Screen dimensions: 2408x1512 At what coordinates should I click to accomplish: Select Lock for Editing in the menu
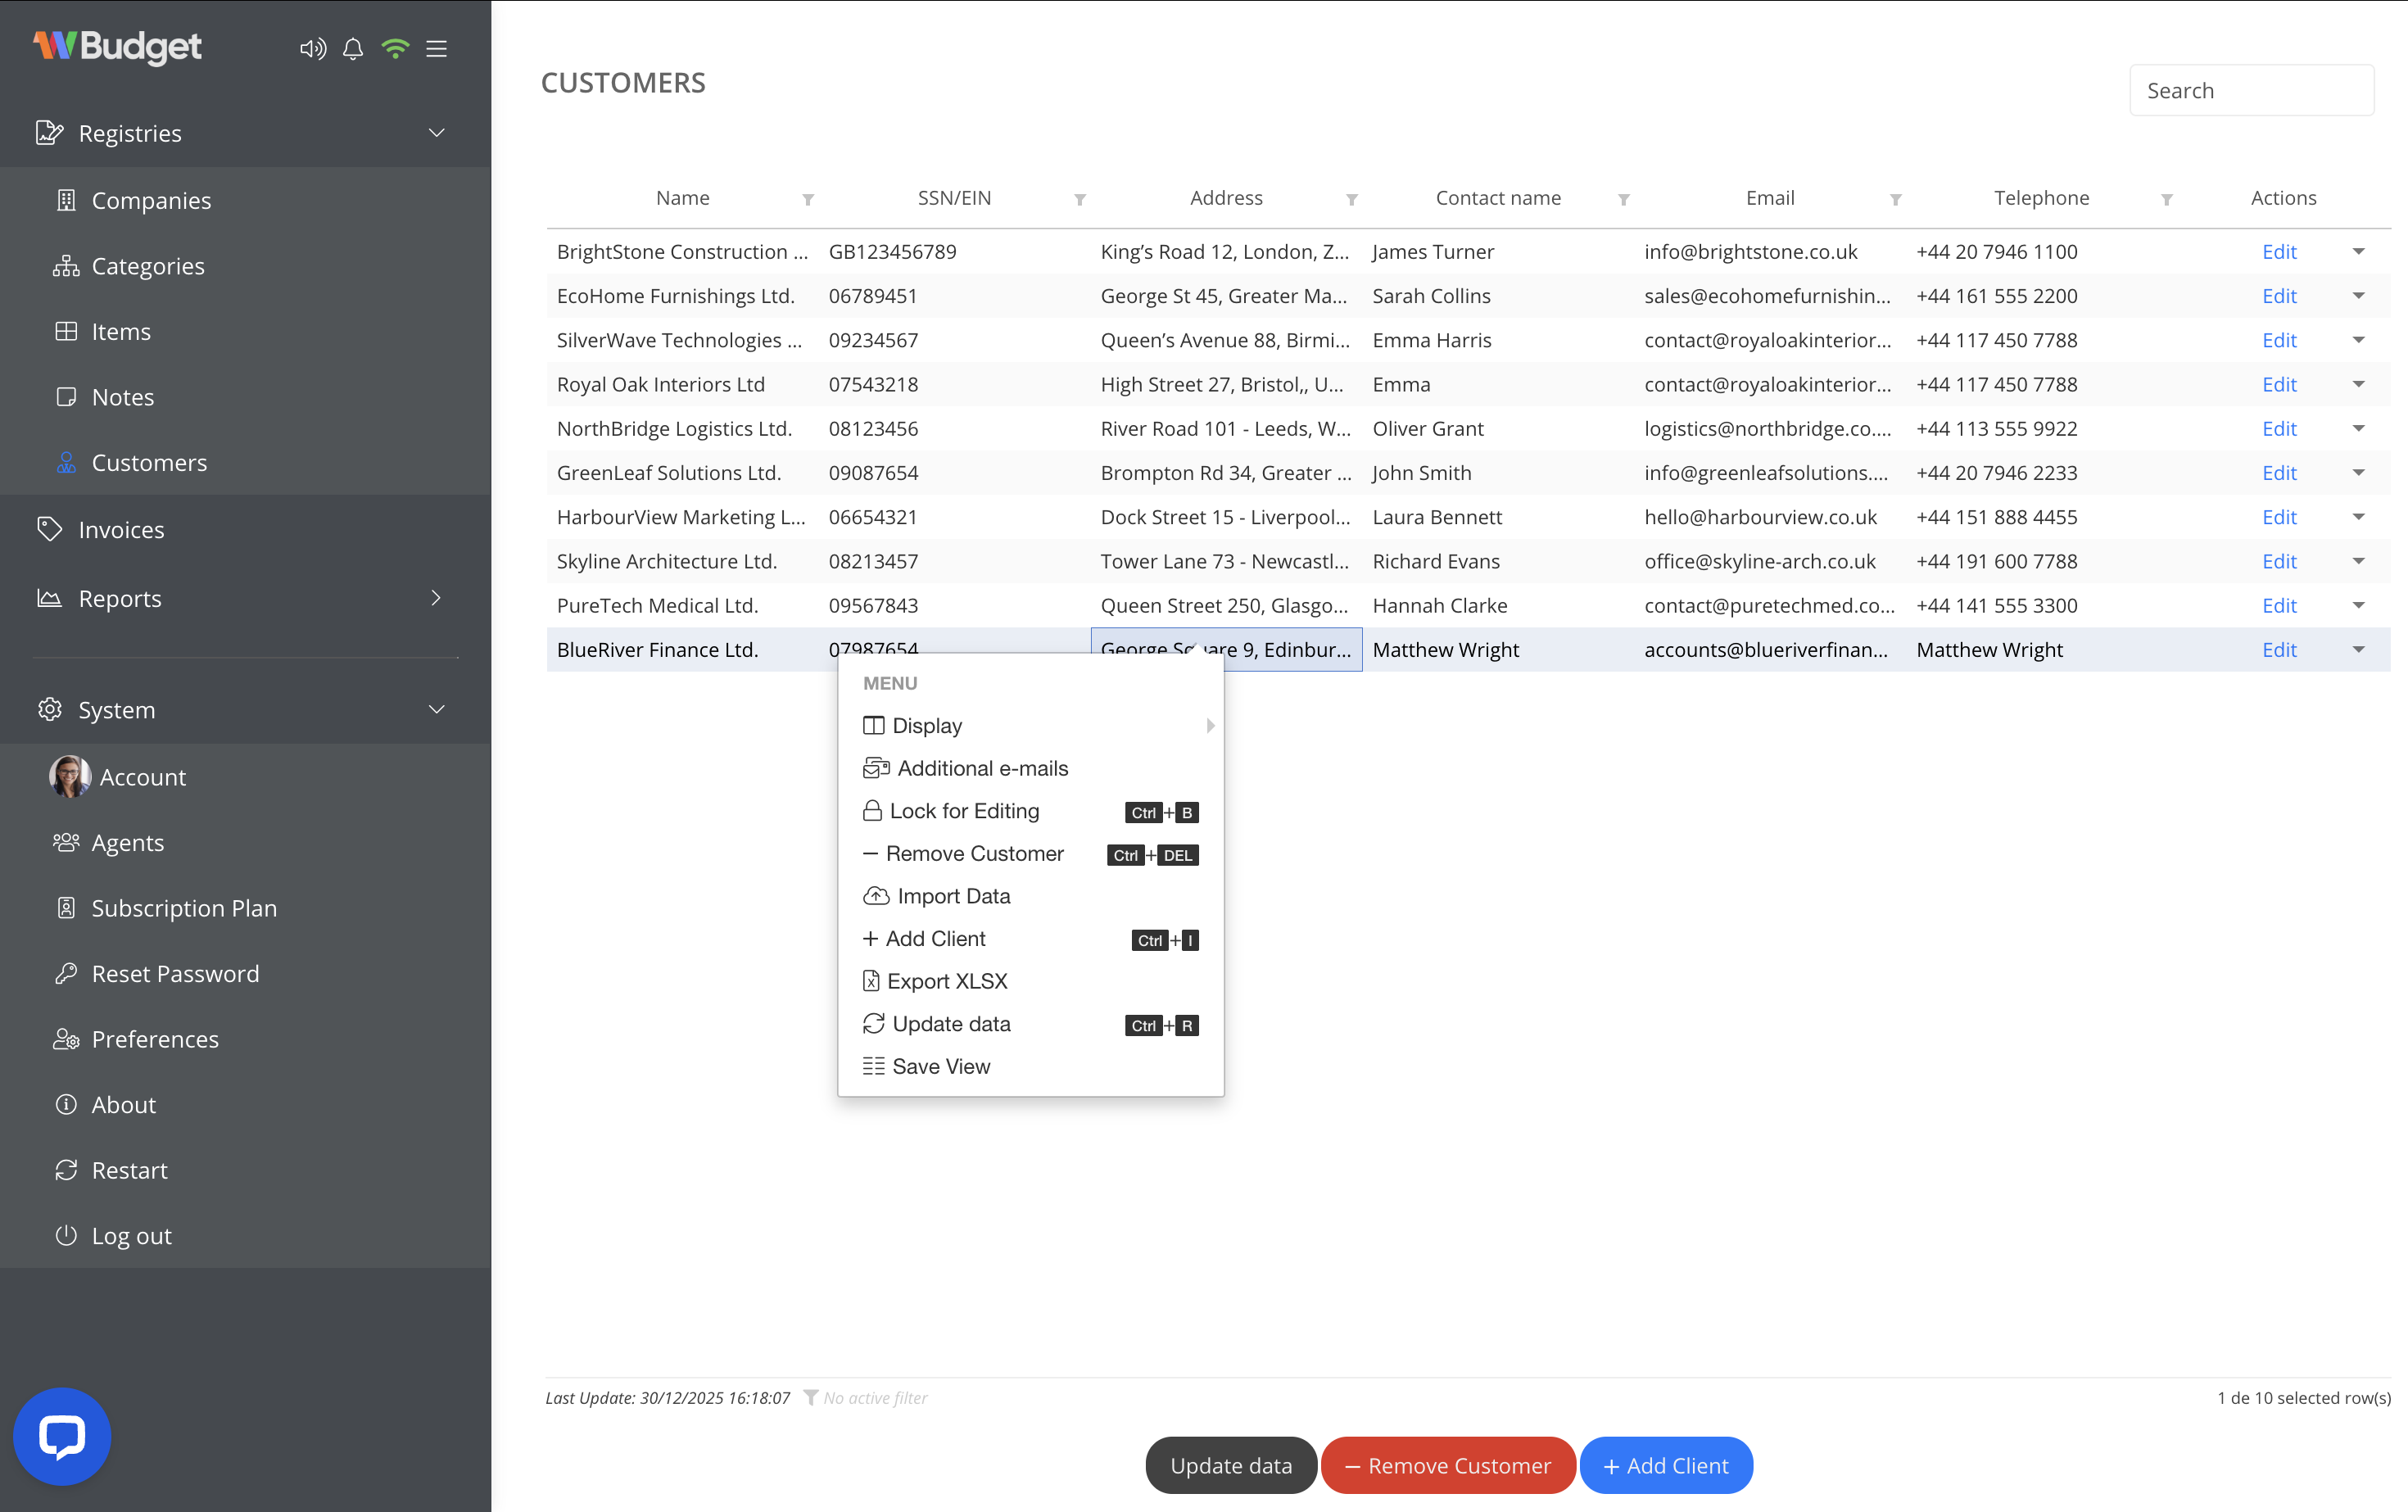click(964, 811)
